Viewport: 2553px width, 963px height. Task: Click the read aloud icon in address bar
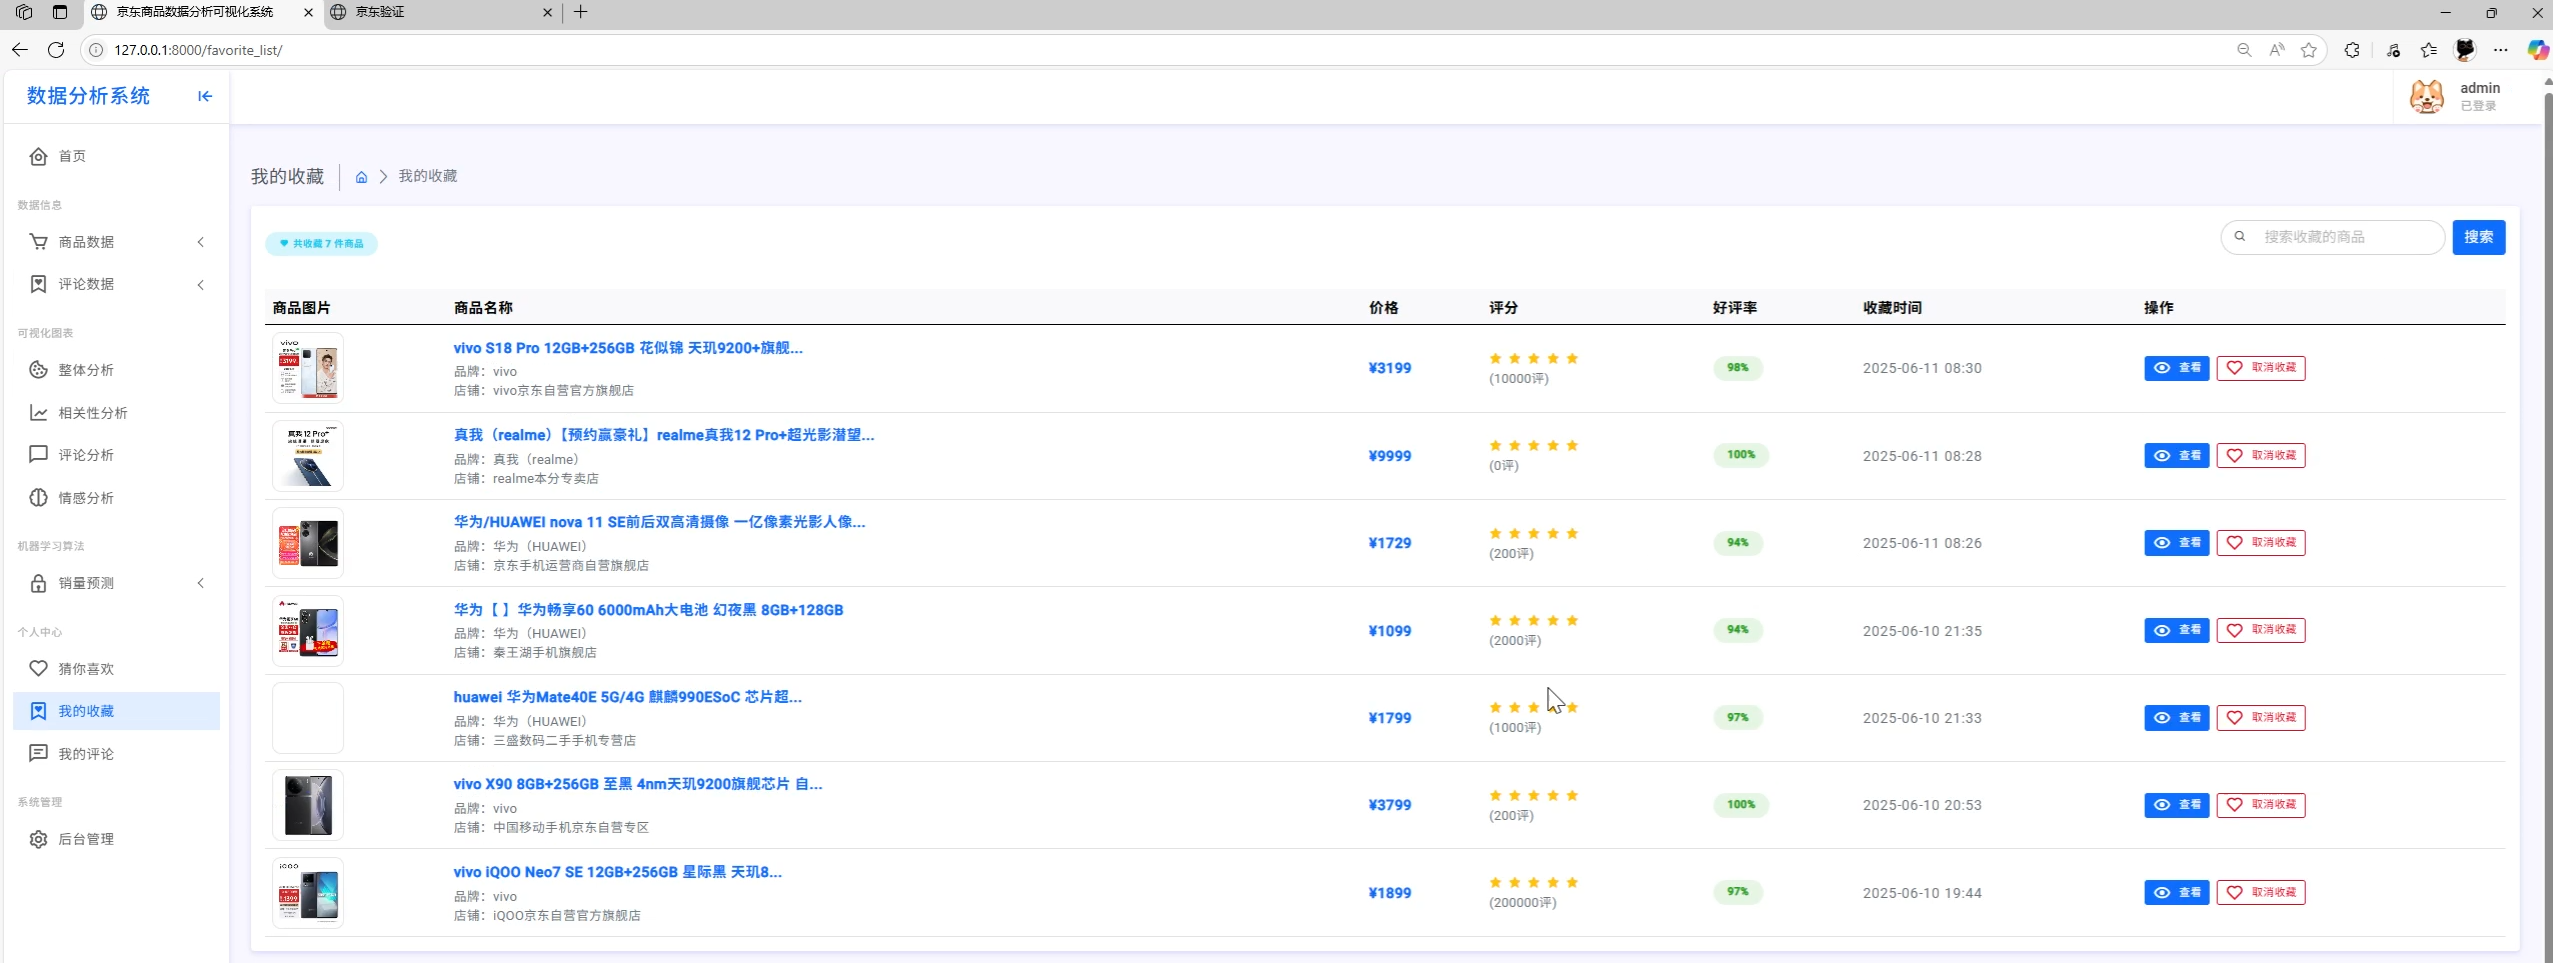(x=2277, y=50)
